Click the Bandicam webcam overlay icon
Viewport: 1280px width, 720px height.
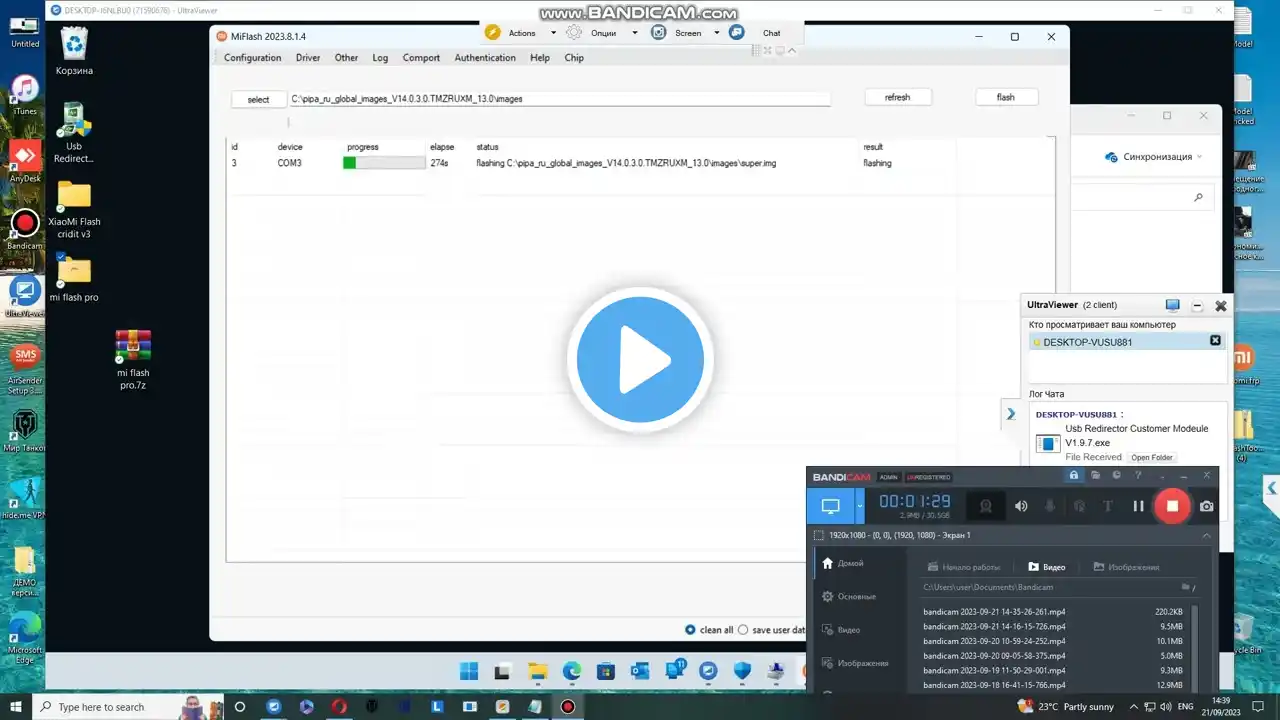[x=985, y=506]
